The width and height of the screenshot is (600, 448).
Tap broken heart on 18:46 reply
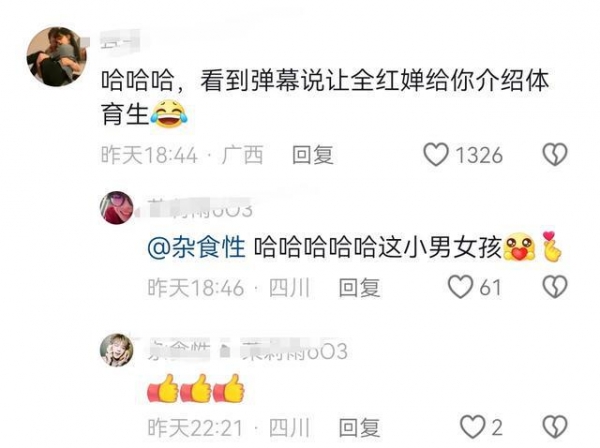tap(555, 287)
